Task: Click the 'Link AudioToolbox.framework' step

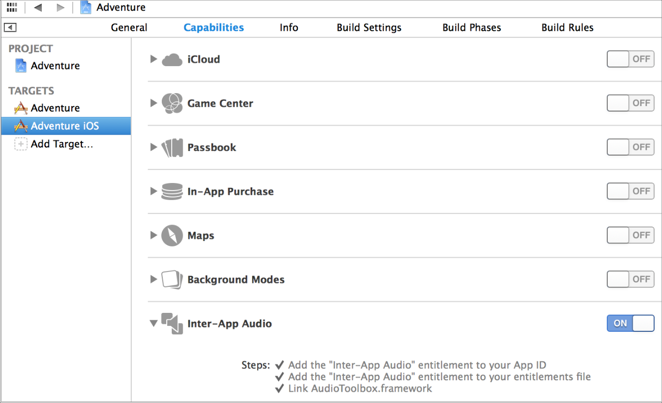Action: (x=360, y=389)
